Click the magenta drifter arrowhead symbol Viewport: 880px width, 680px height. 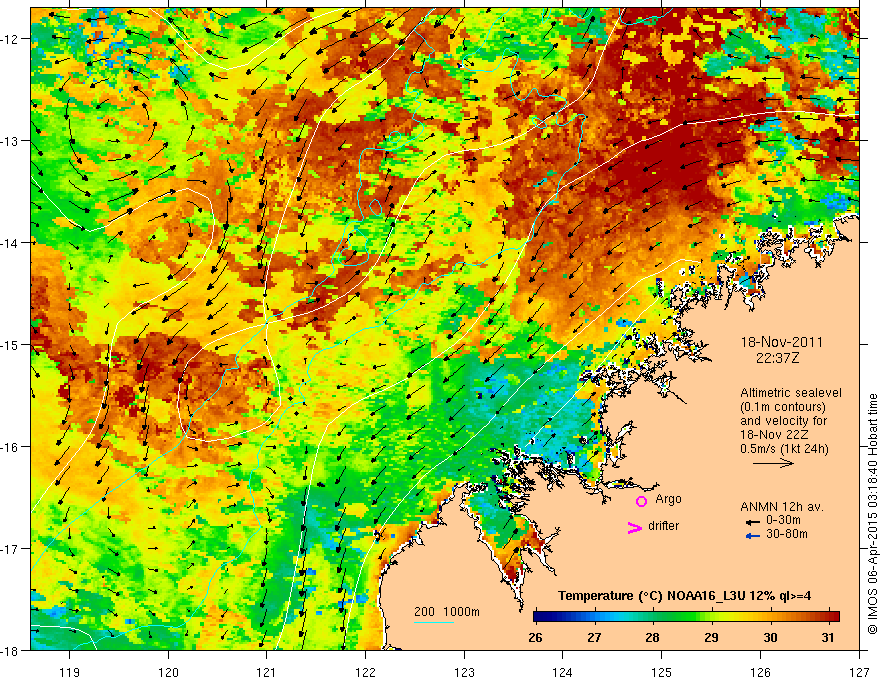coord(634,527)
